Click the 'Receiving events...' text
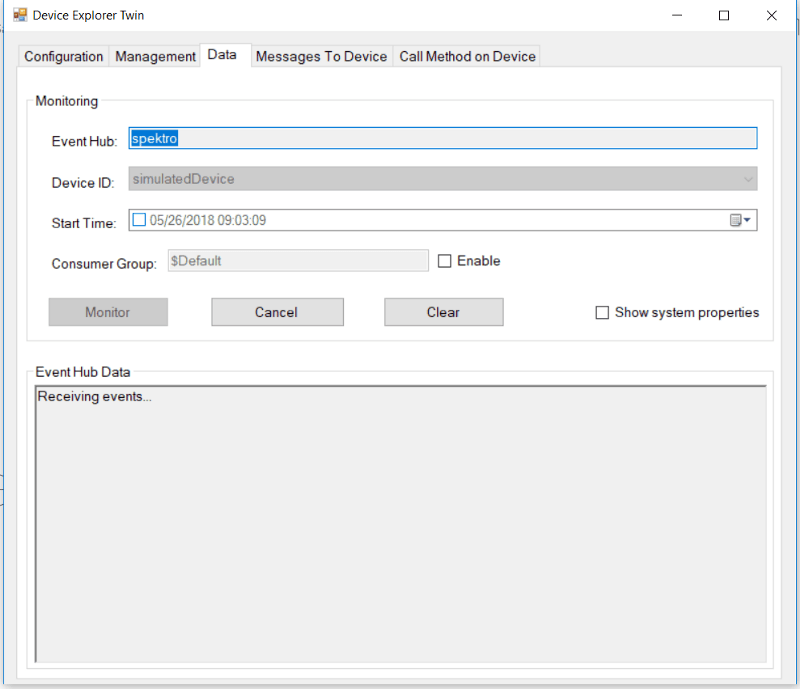This screenshot has height=689, width=800. [x=94, y=397]
